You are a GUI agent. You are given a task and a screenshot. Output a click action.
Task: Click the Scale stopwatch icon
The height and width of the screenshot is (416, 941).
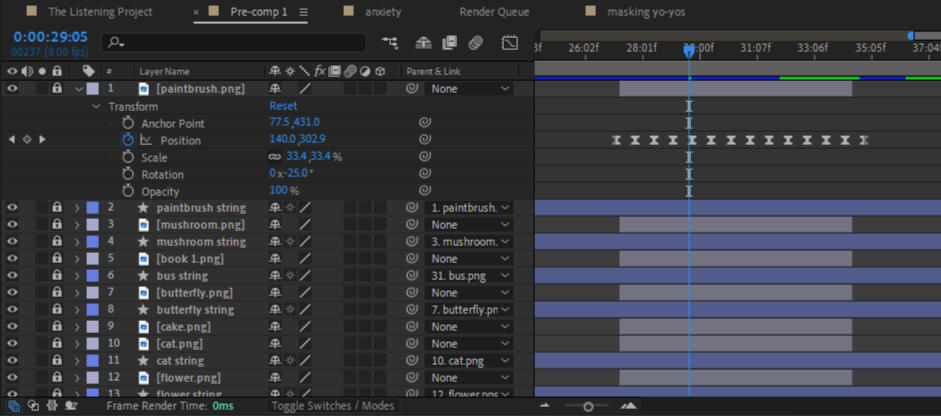click(x=128, y=157)
